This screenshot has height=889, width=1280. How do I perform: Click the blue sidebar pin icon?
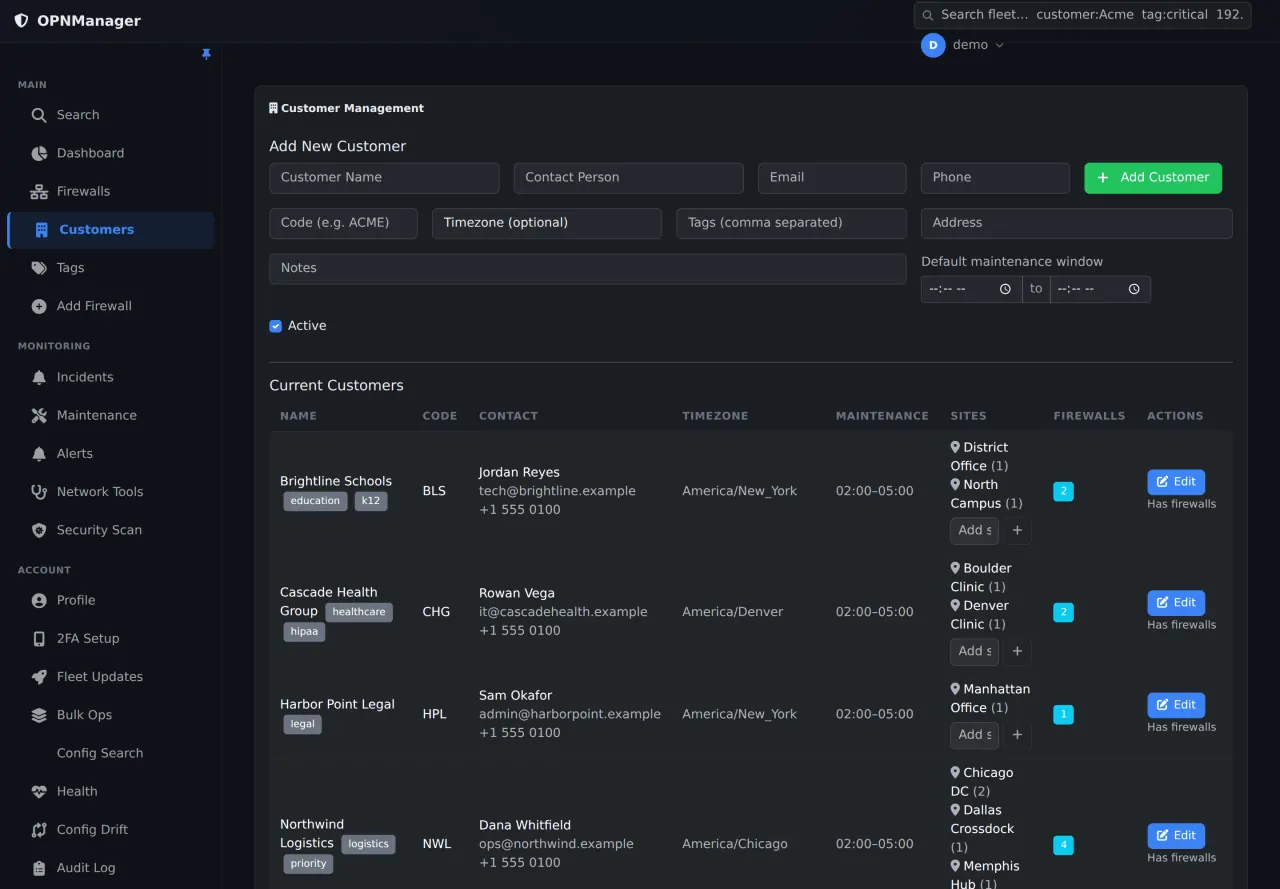tap(206, 54)
